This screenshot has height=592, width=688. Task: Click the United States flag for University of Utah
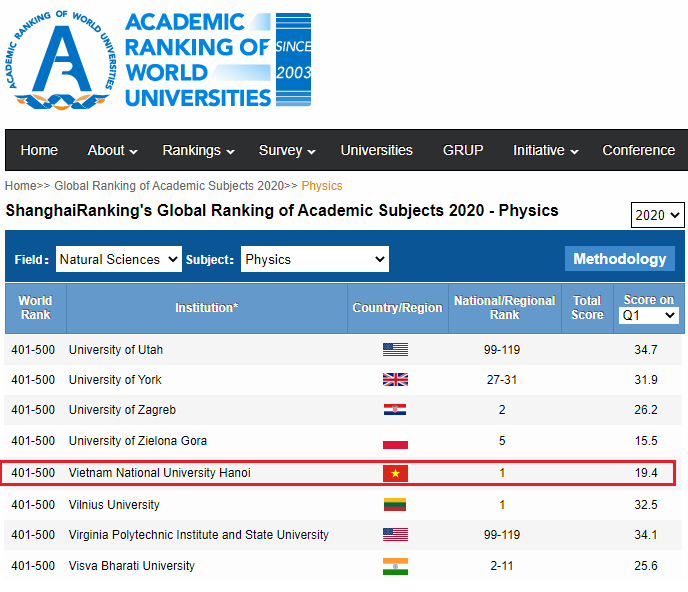(x=395, y=350)
